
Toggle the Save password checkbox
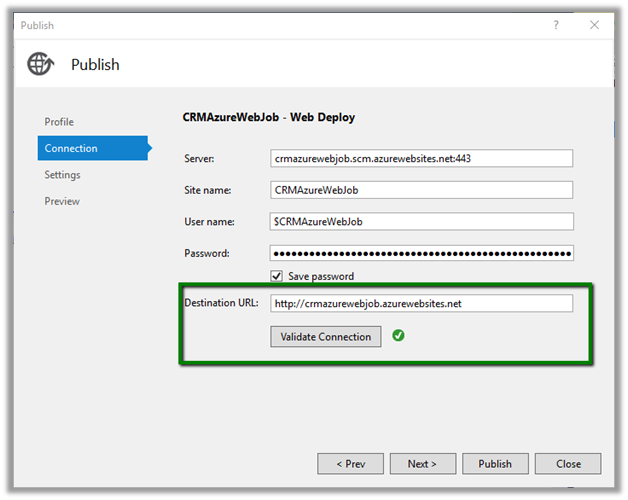(x=277, y=276)
